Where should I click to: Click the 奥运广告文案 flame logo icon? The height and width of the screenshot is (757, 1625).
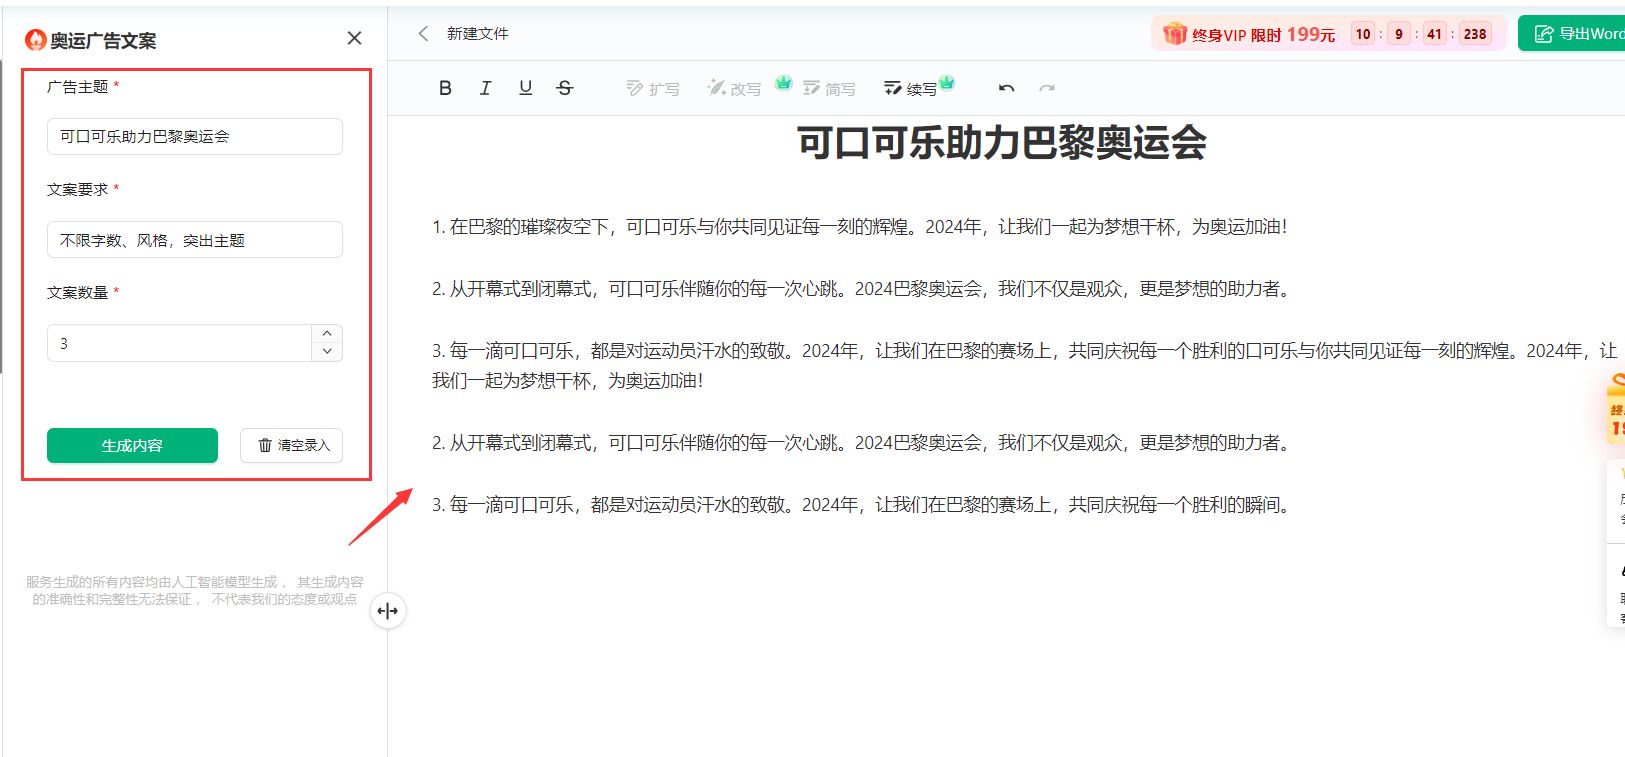(36, 40)
